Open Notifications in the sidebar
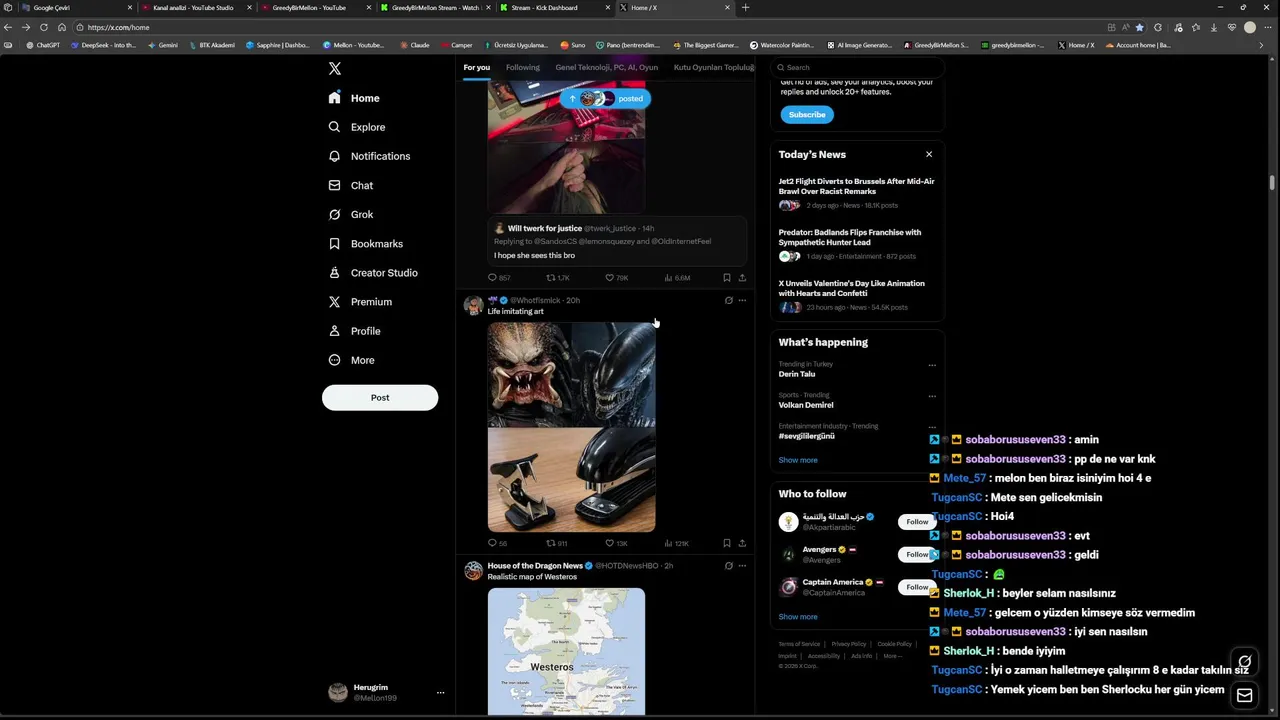 369,156
